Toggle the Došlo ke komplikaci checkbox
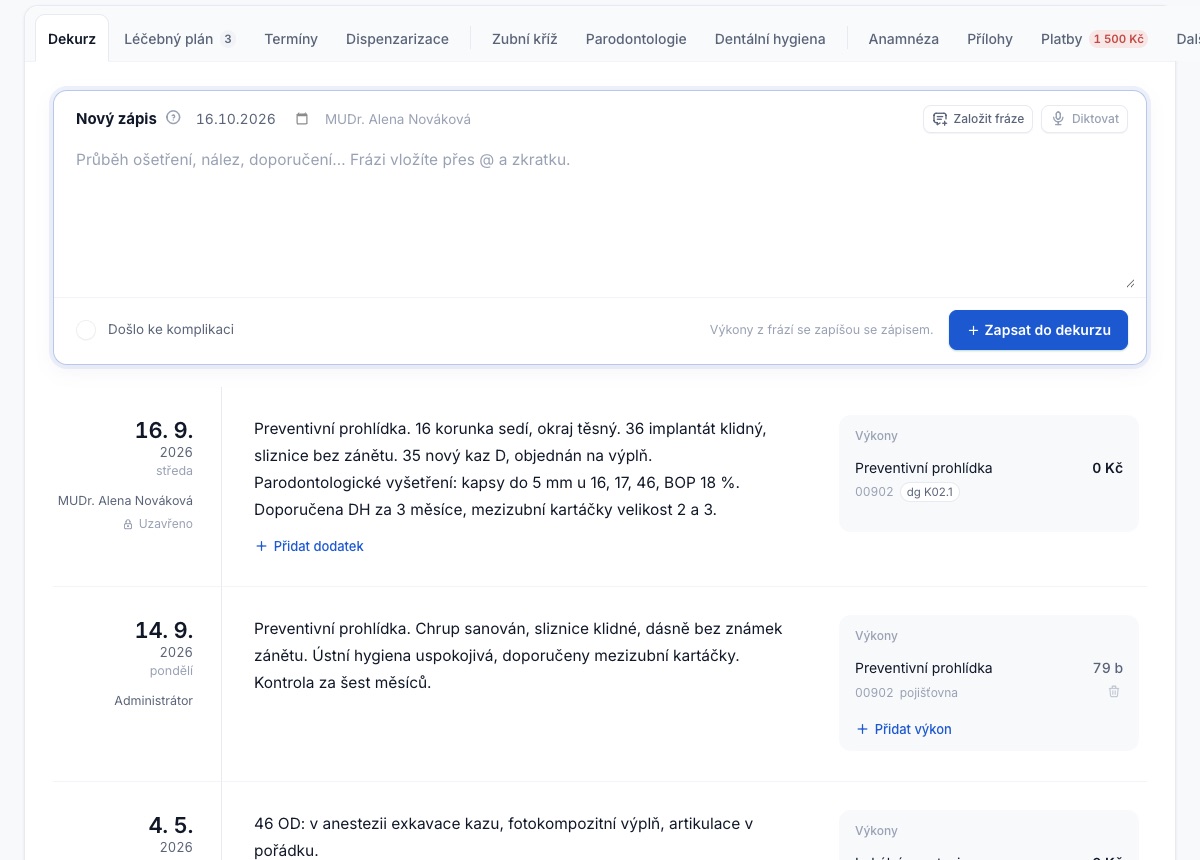This screenshot has height=860, width=1200. point(86,330)
